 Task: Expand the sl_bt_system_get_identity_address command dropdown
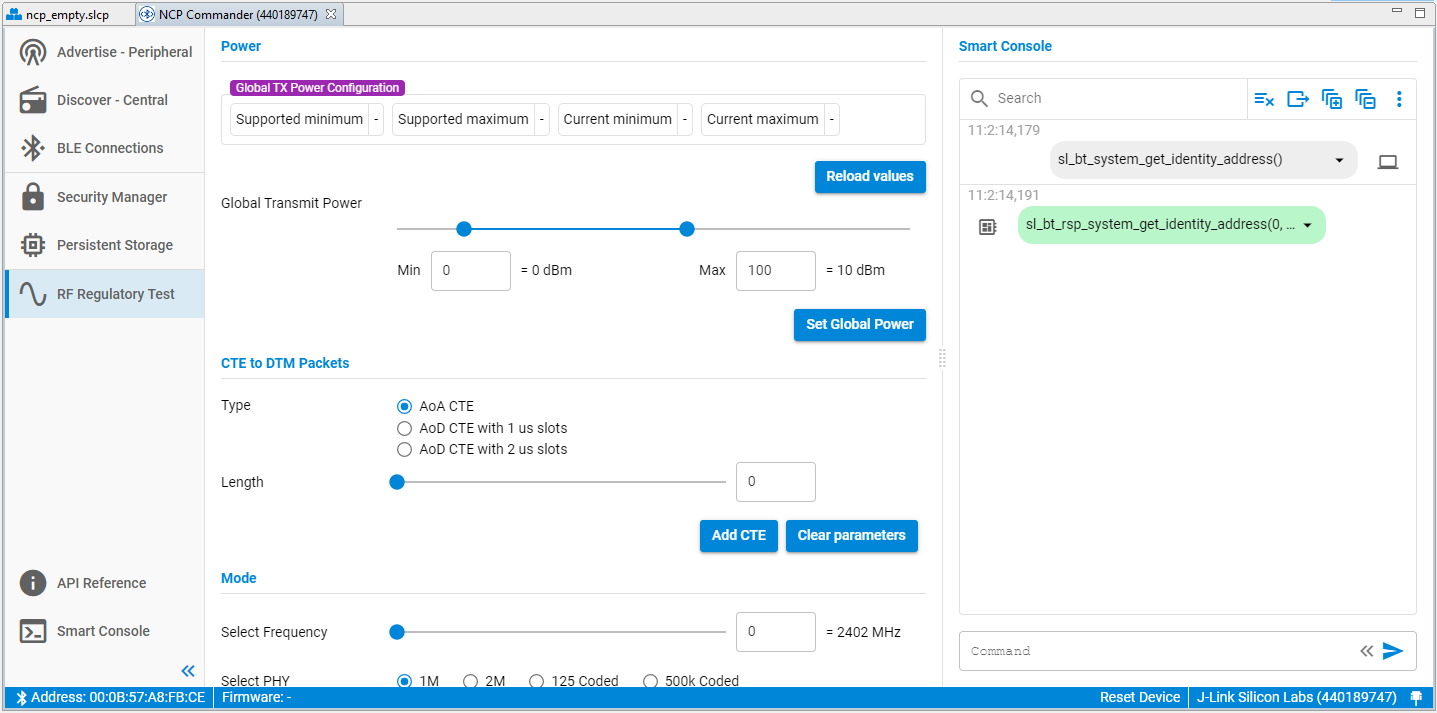pyautogui.click(x=1340, y=159)
